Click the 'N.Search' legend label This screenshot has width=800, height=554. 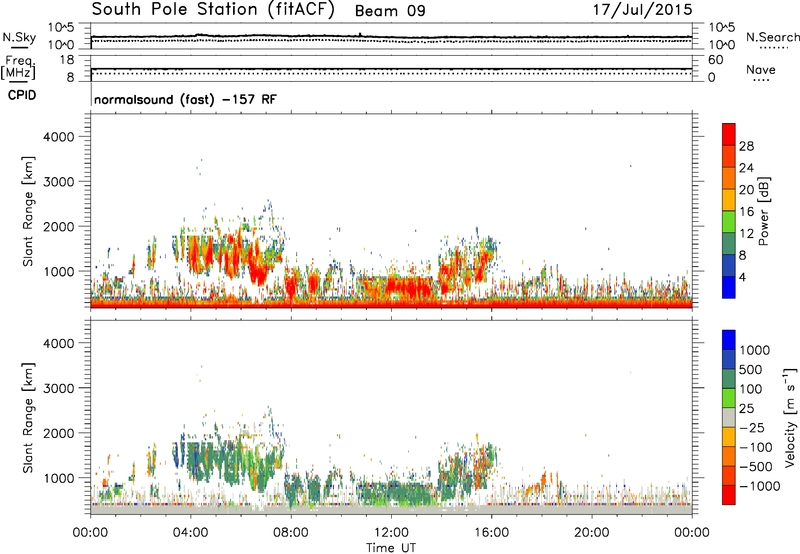pos(773,37)
